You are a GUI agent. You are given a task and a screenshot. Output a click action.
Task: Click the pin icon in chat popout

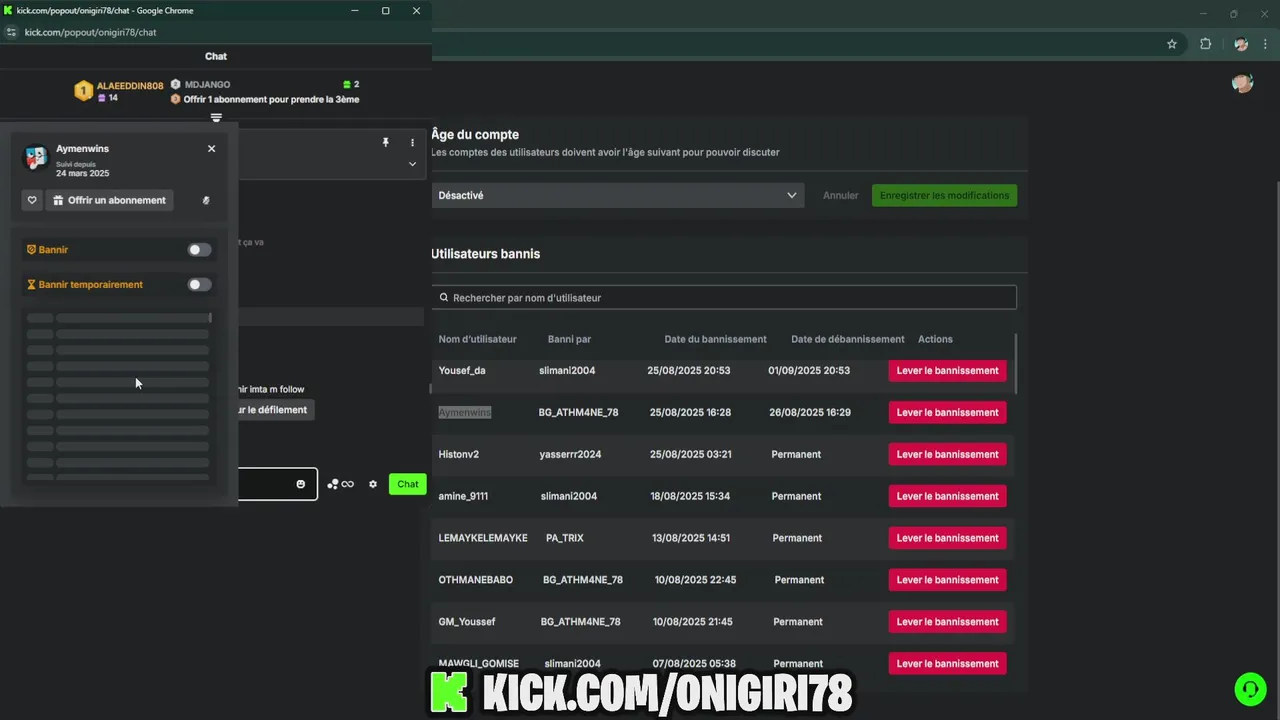(x=385, y=143)
